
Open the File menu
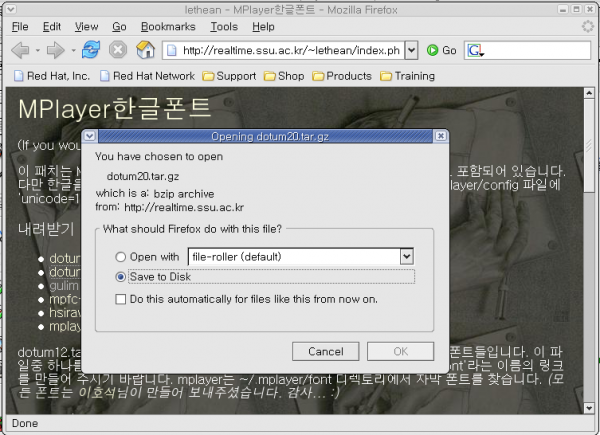point(20,26)
